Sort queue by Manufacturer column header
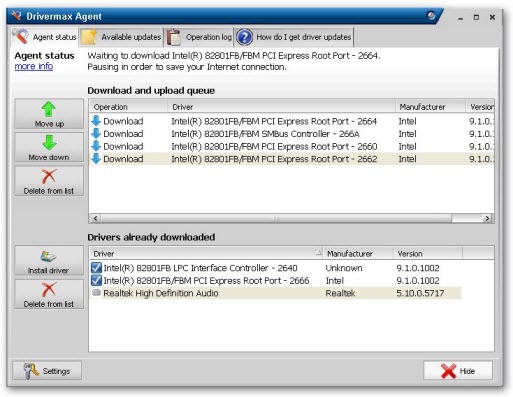This screenshot has width=513, height=397. [x=431, y=107]
